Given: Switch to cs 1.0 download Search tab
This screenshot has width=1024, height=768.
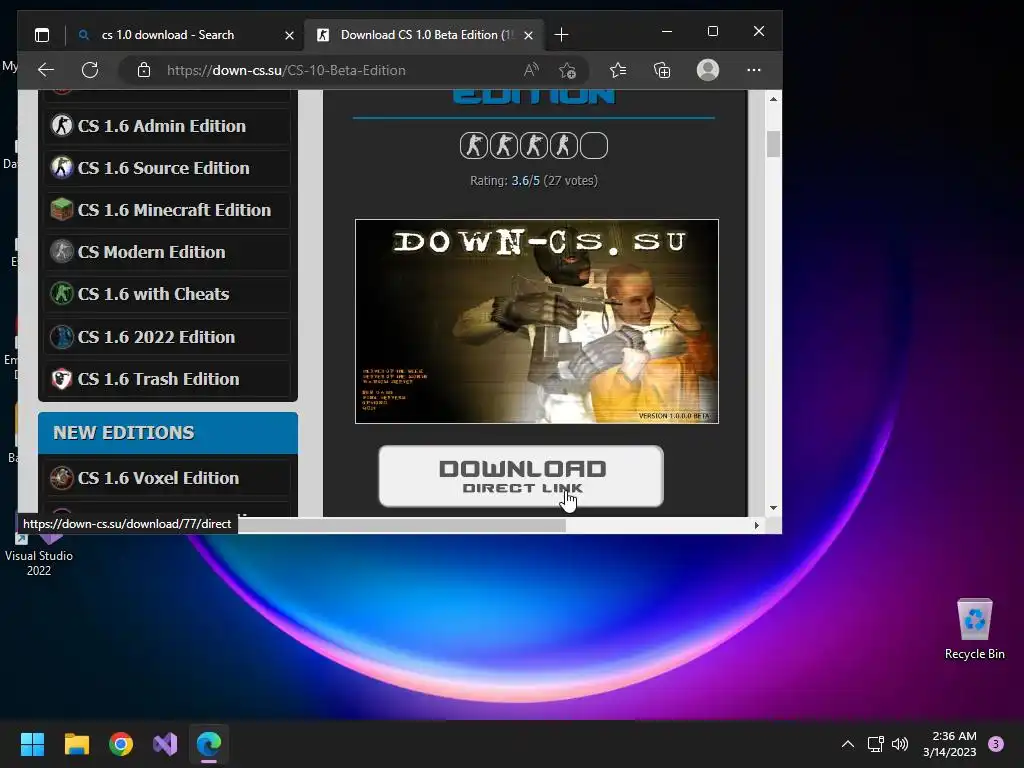Looking at the screenshot, I should point(185,35).
